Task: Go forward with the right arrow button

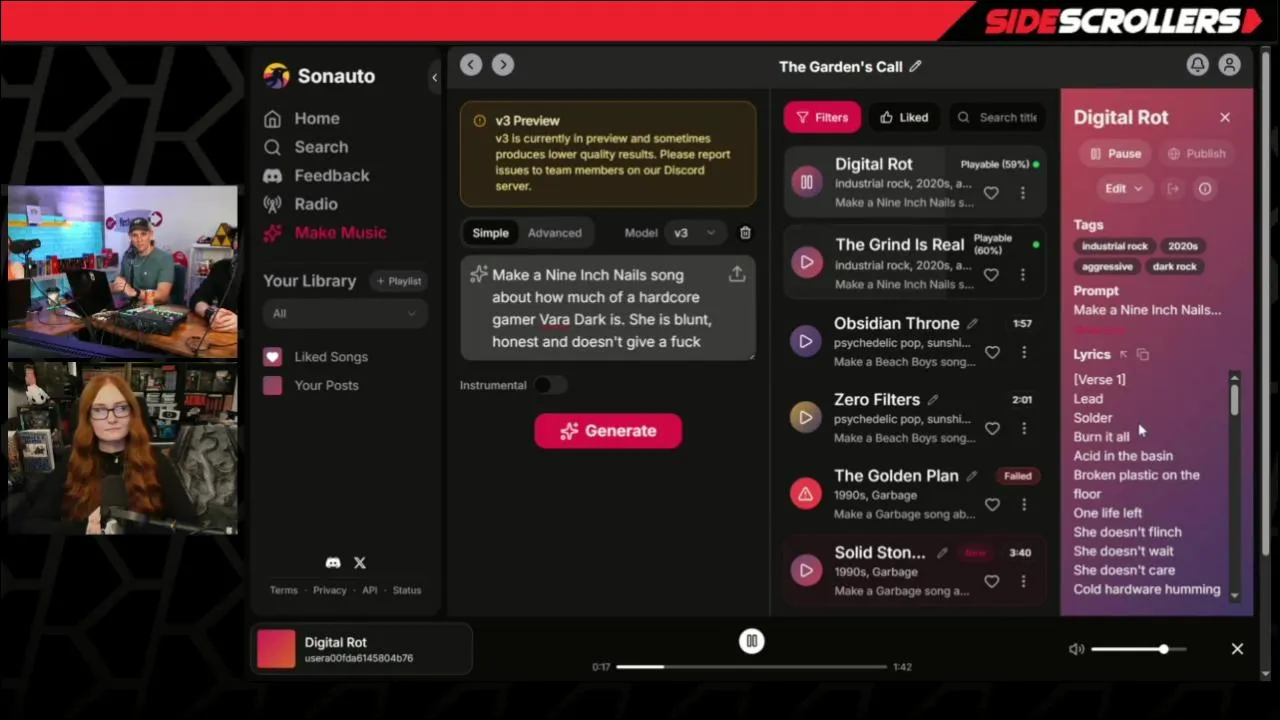Action: pos(503,65)
